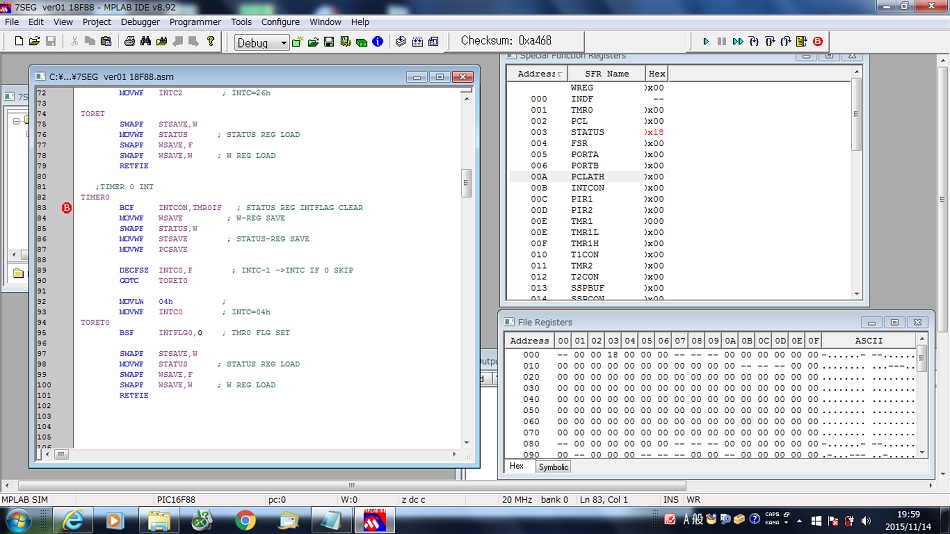Open Google Chrome from taskbar
Viewport: 950px width, 534px height.
245,521
